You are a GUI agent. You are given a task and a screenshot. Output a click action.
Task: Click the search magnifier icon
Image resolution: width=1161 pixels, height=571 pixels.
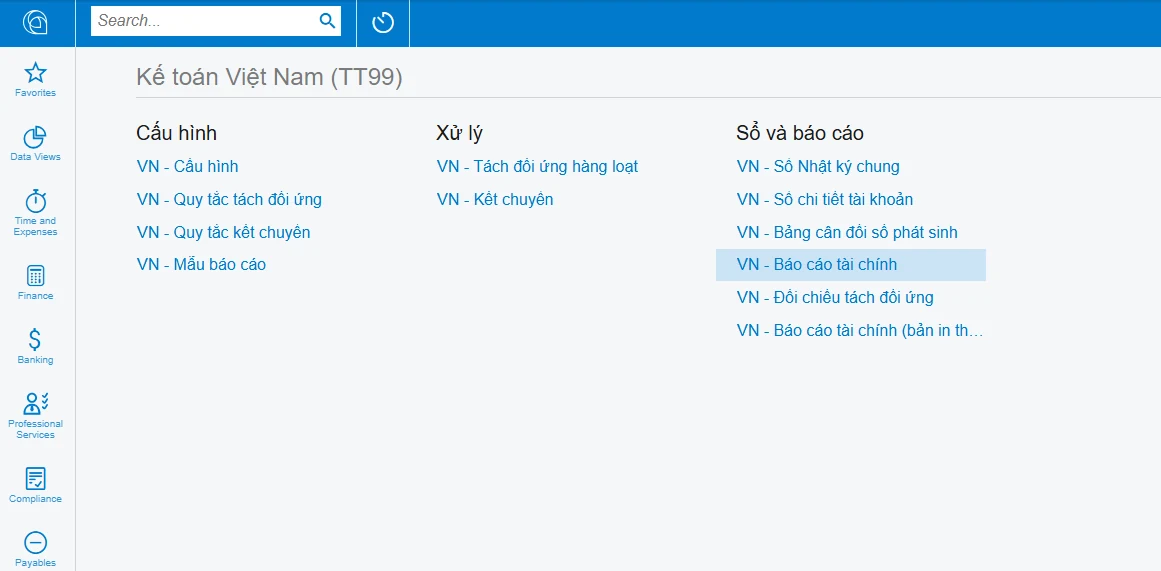(327, 21)
